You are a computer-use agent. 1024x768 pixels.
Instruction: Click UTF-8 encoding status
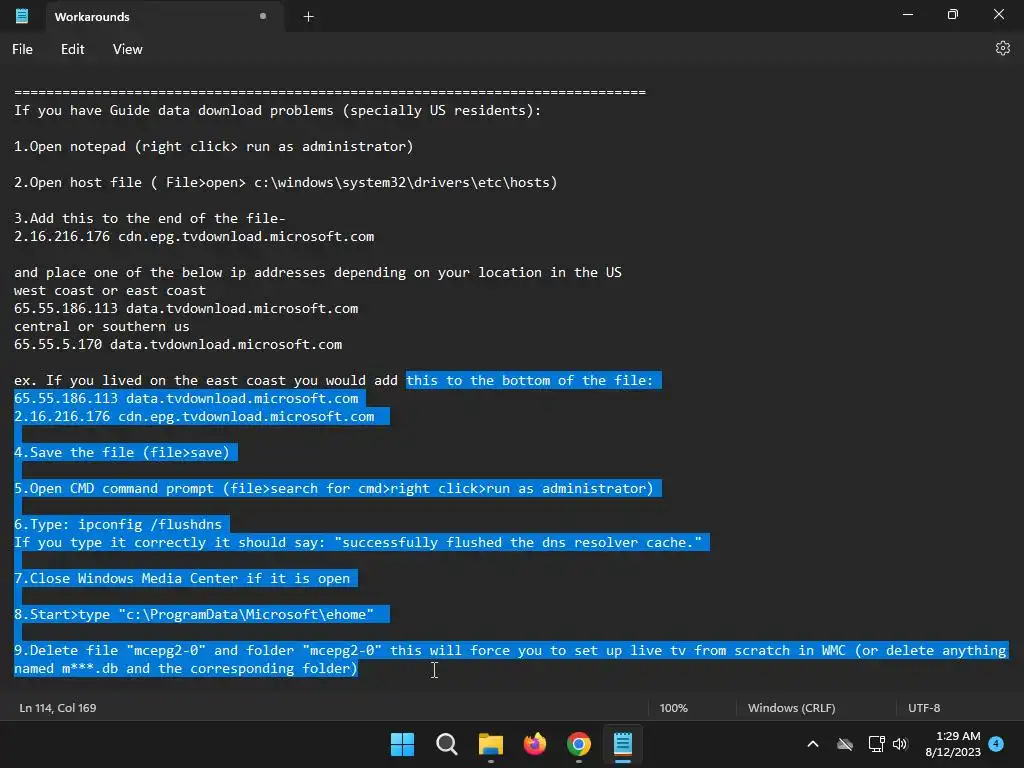924,708
